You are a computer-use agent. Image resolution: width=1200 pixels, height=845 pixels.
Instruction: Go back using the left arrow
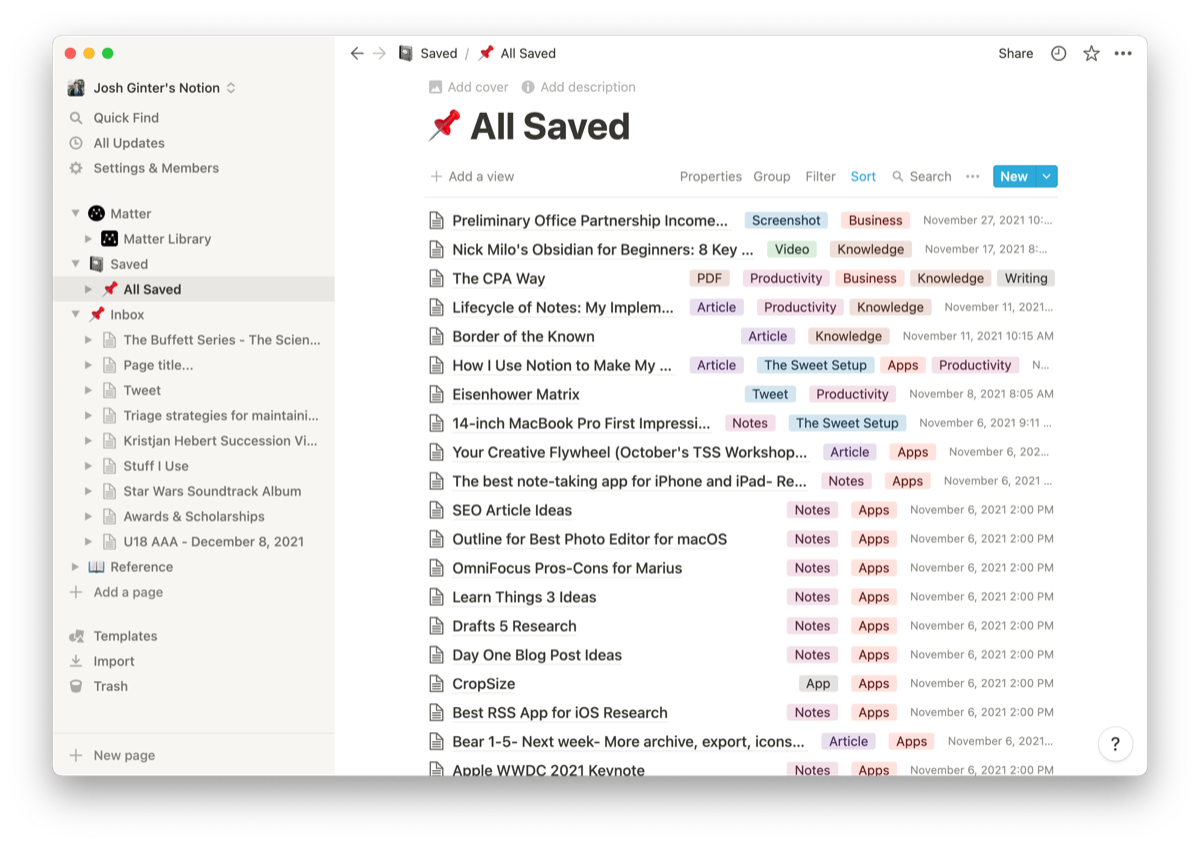pyautogui.click(x=357, y=53)
